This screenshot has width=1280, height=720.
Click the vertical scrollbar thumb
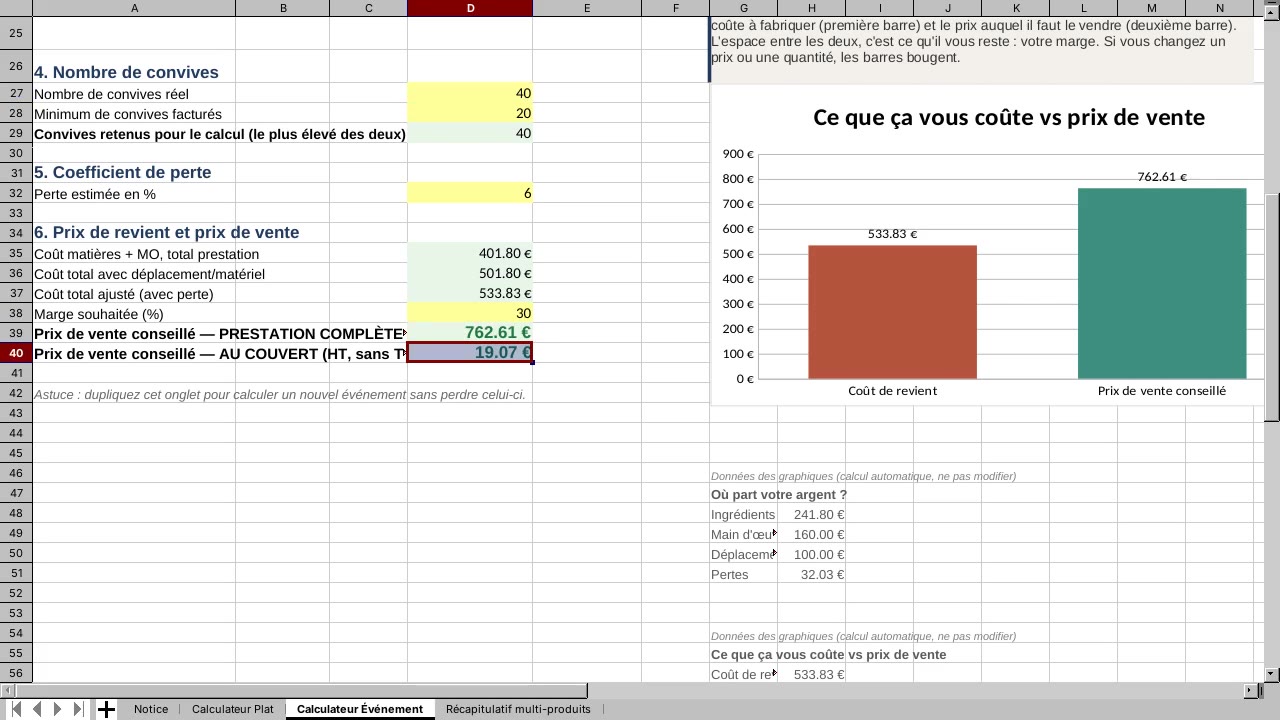click(x=1272, y=307)
